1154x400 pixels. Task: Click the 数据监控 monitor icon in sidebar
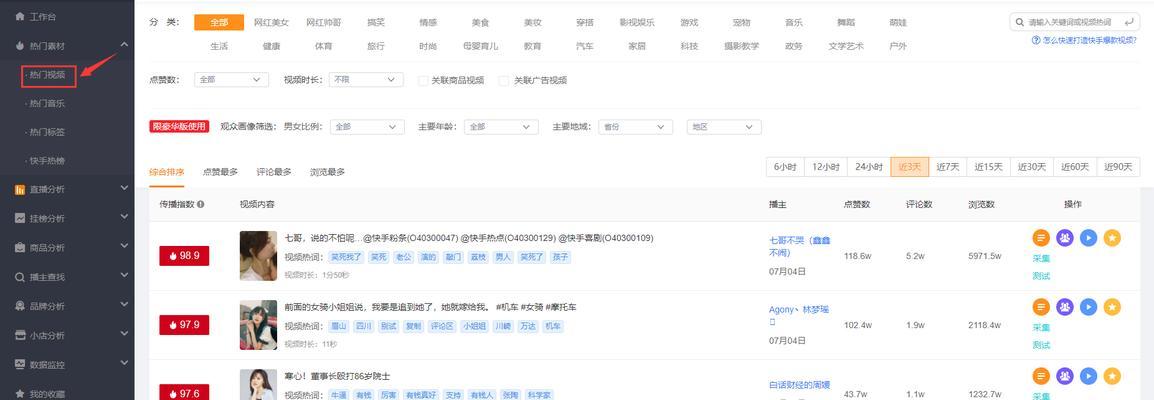click(20, 365)
